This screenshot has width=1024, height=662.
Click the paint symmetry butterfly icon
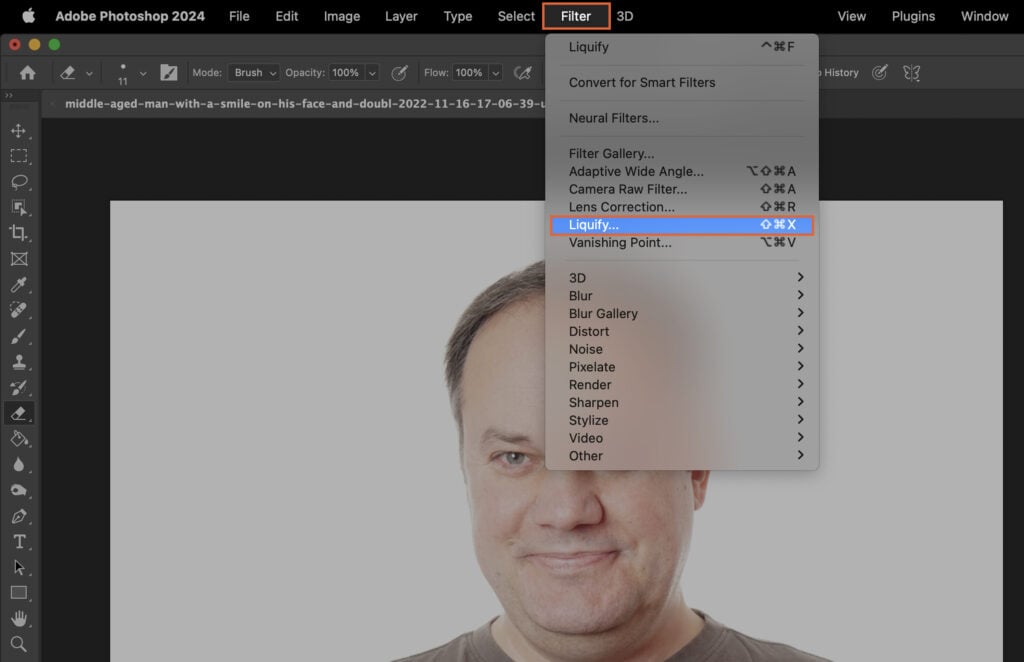coord(910,72)
